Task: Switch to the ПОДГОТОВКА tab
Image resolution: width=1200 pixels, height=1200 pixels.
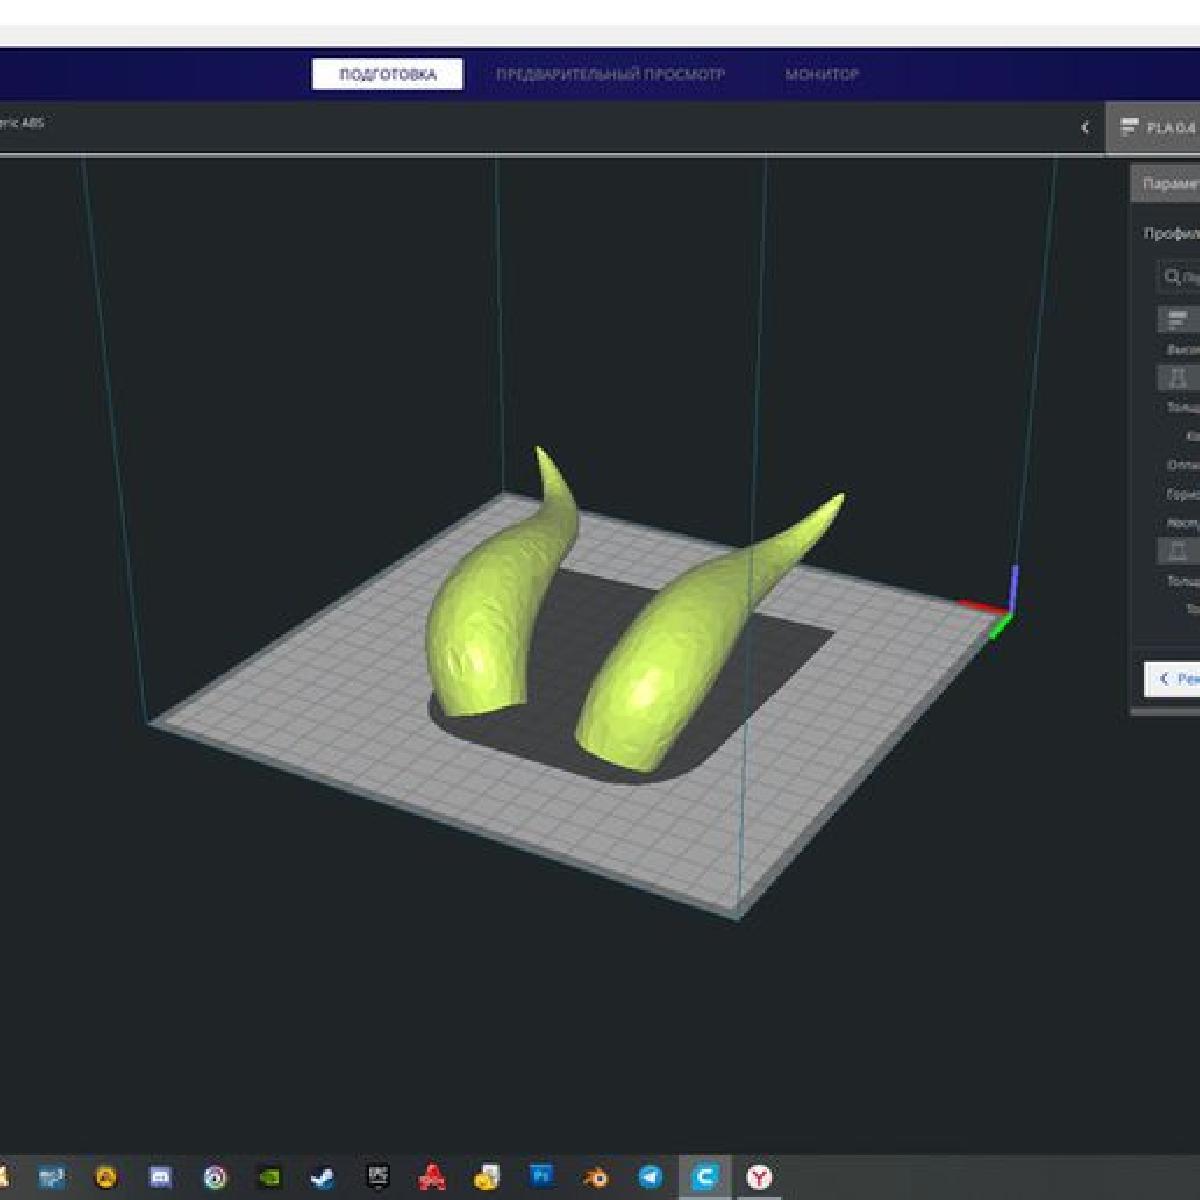Action: pos(387,74)
